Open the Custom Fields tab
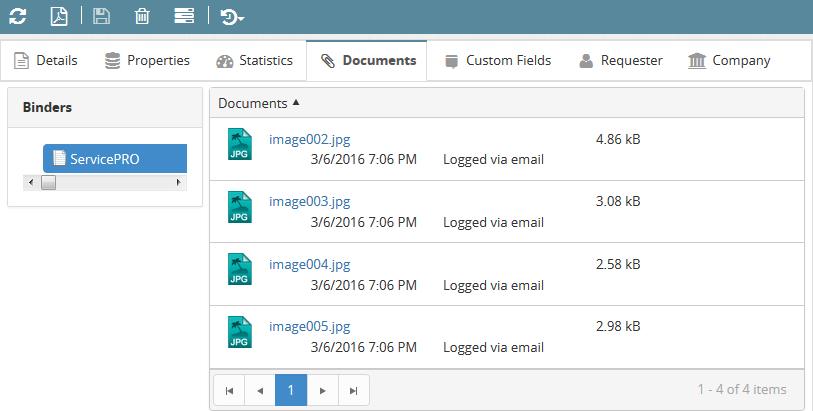This screenshot has height=411, width=813. [497, 61]
